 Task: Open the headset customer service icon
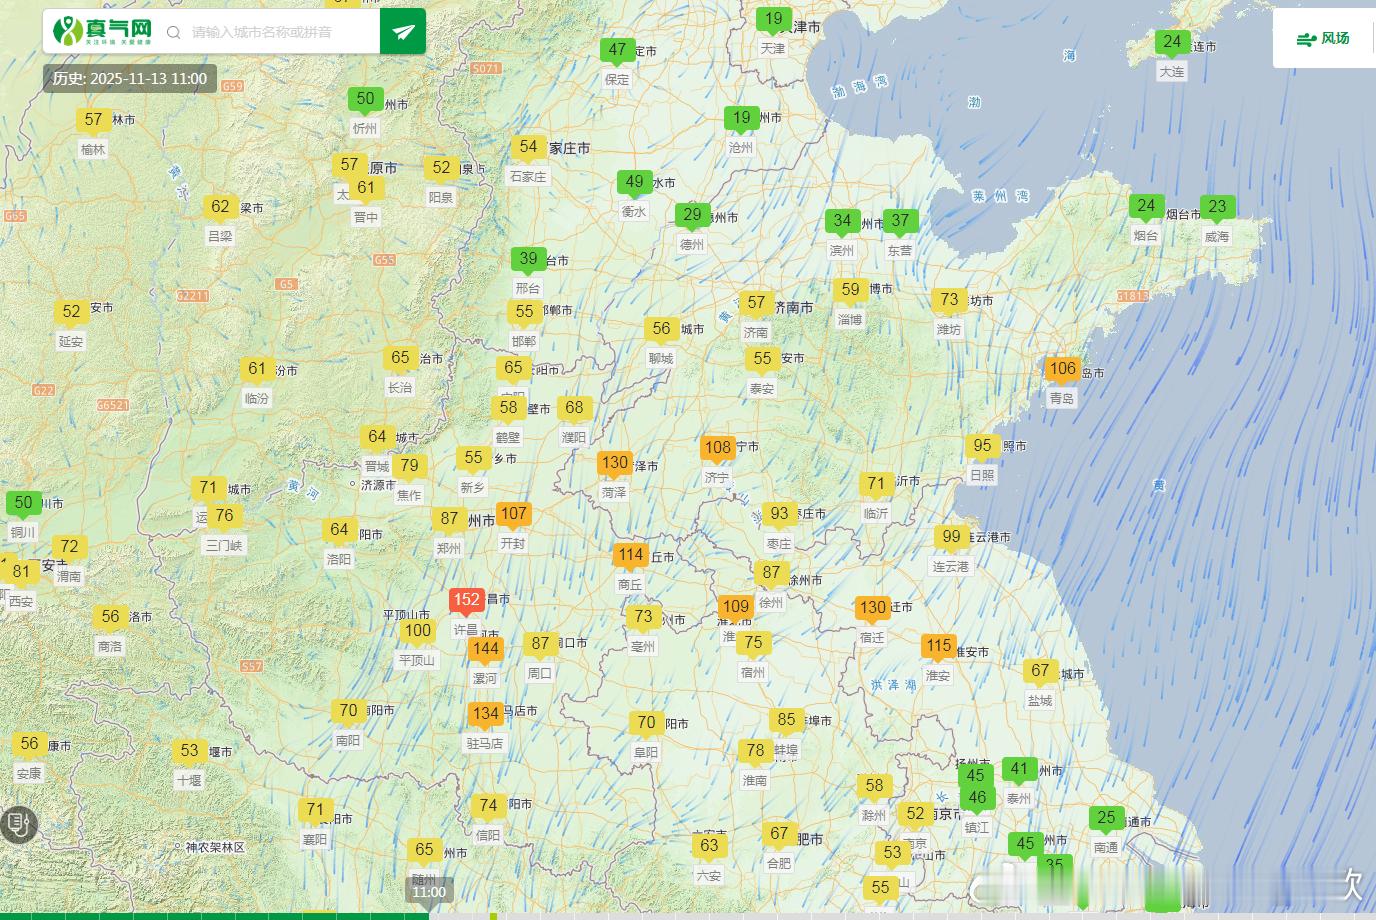(17, 825)
